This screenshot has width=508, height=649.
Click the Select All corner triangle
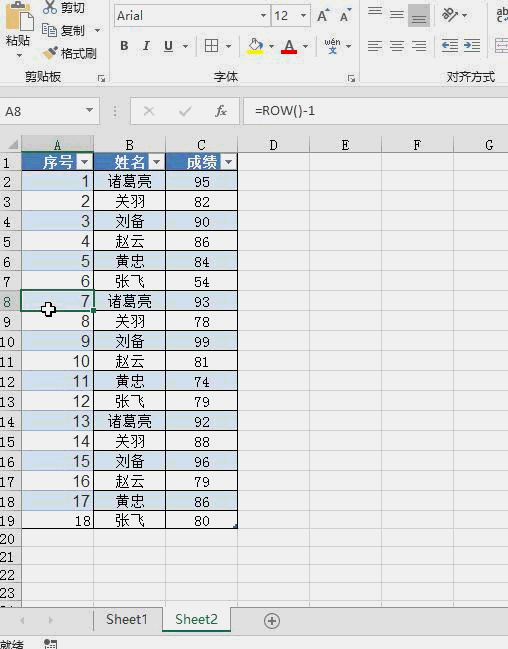[x=12, y=144]
